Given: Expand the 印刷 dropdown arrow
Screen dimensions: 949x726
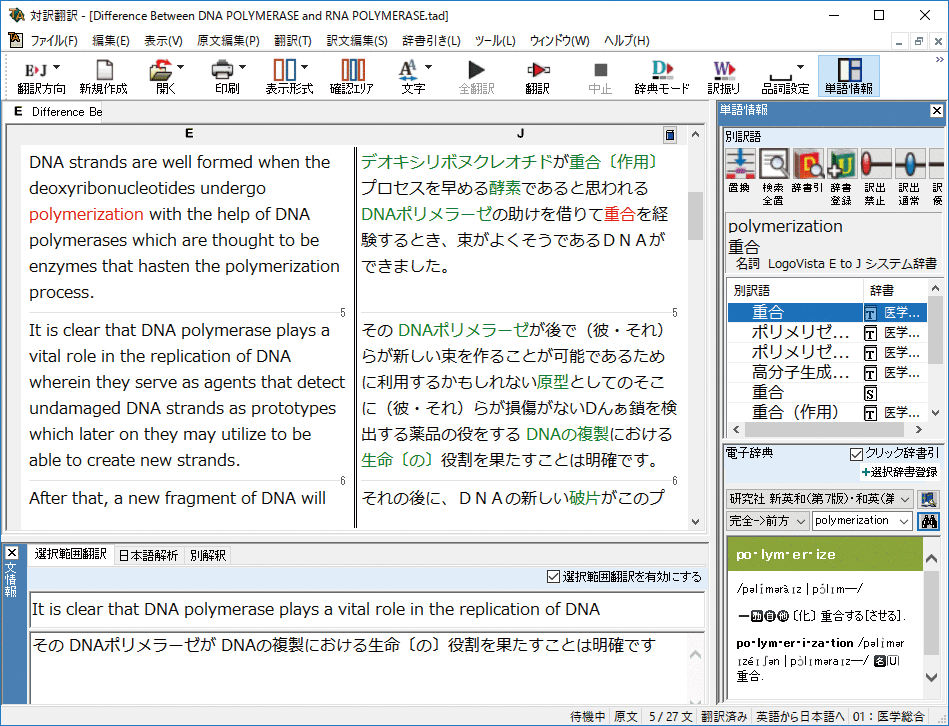Looking at the screenshot, I should coord(242,67).
